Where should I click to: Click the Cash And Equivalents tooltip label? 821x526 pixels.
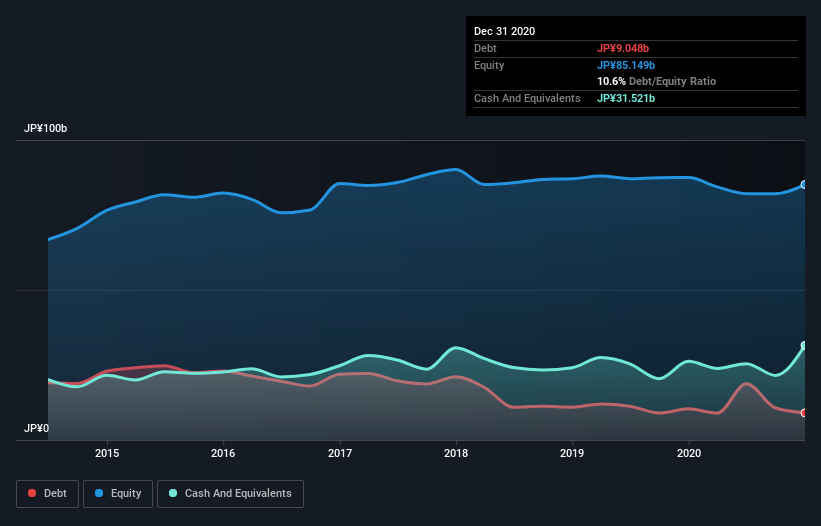[527, 98]
